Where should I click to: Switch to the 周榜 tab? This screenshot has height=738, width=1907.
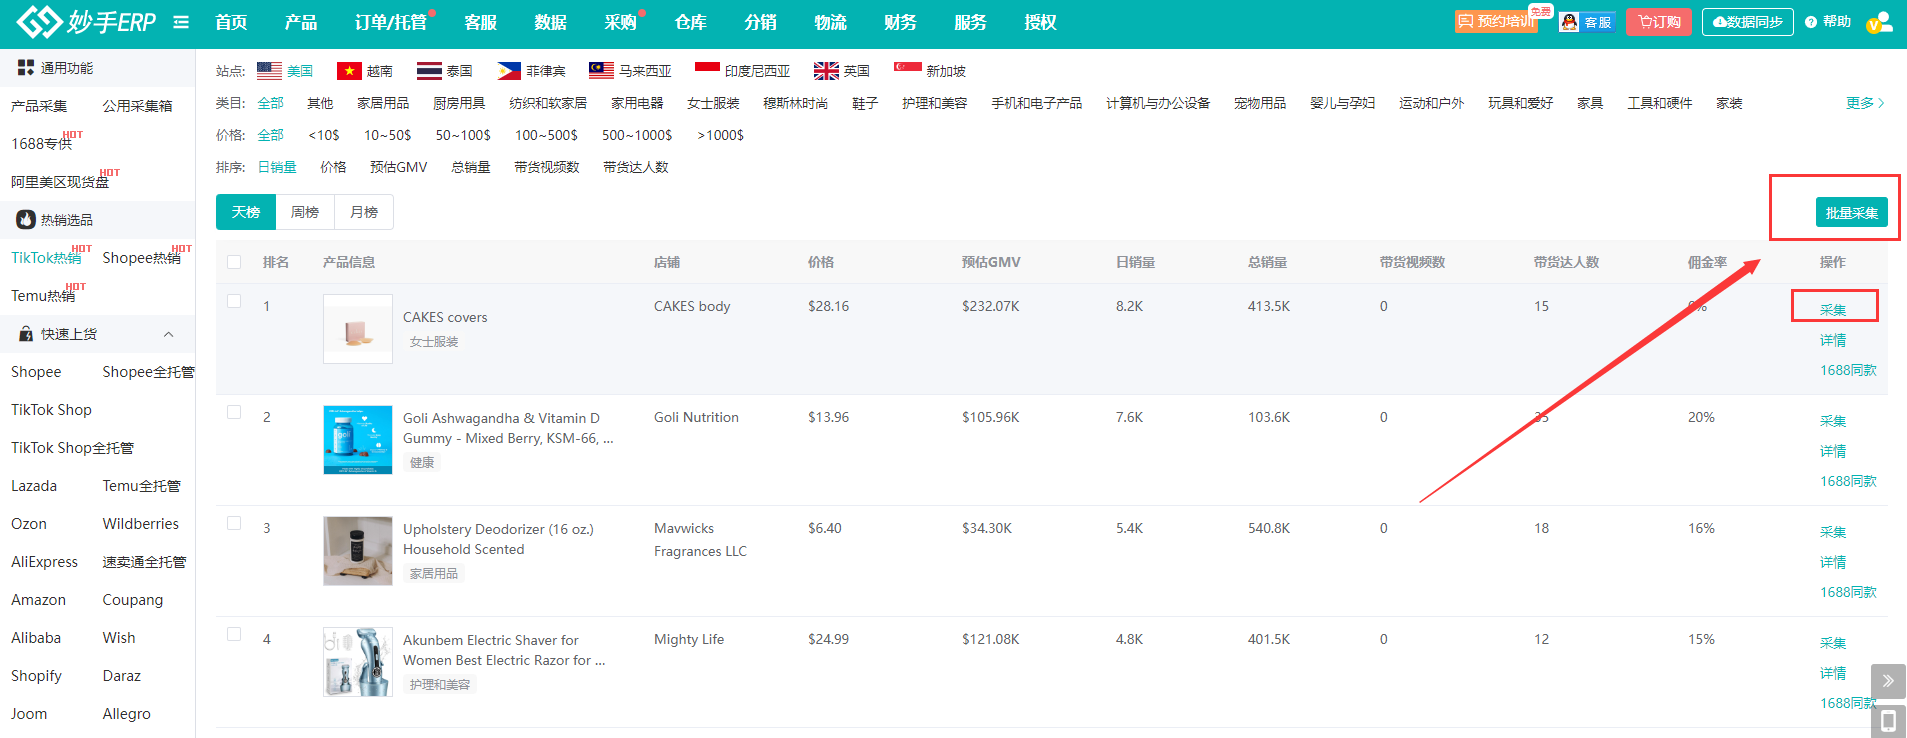[x=305, y=212]
